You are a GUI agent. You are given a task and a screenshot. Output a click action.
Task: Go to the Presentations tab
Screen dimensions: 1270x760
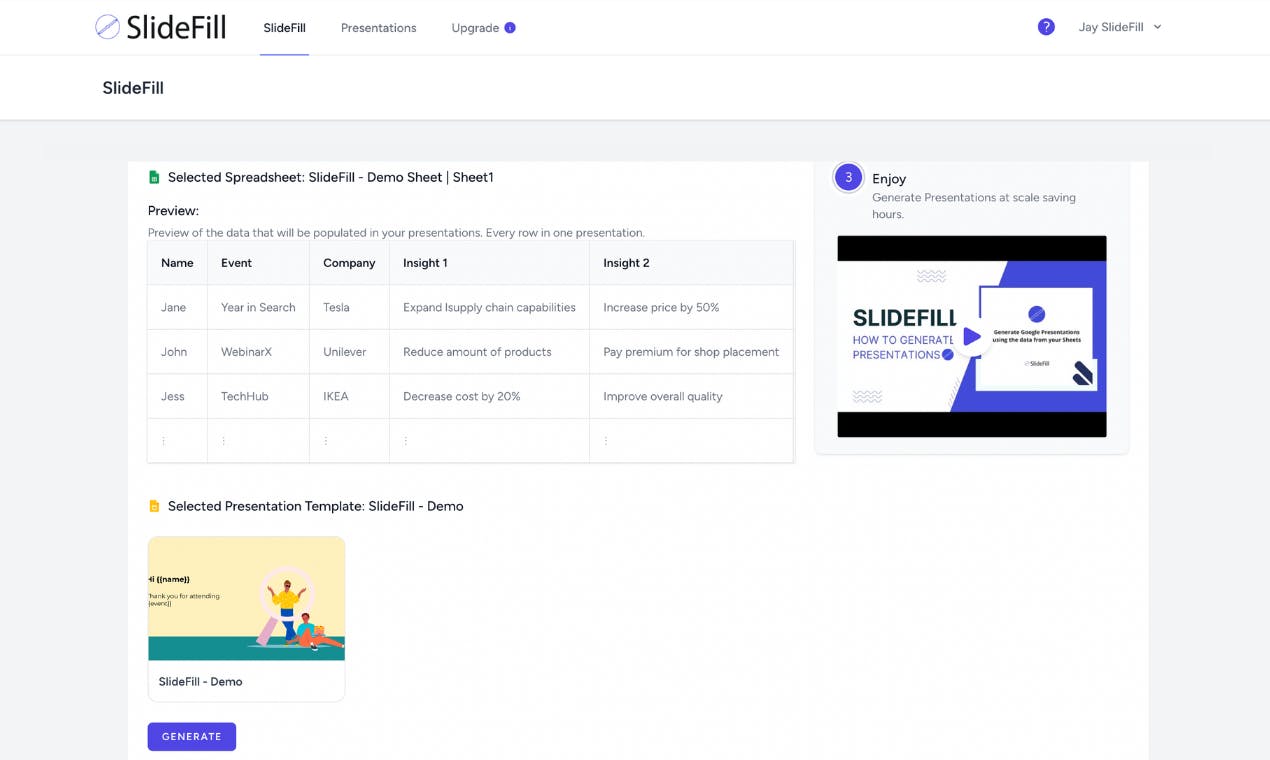point(378,28)
